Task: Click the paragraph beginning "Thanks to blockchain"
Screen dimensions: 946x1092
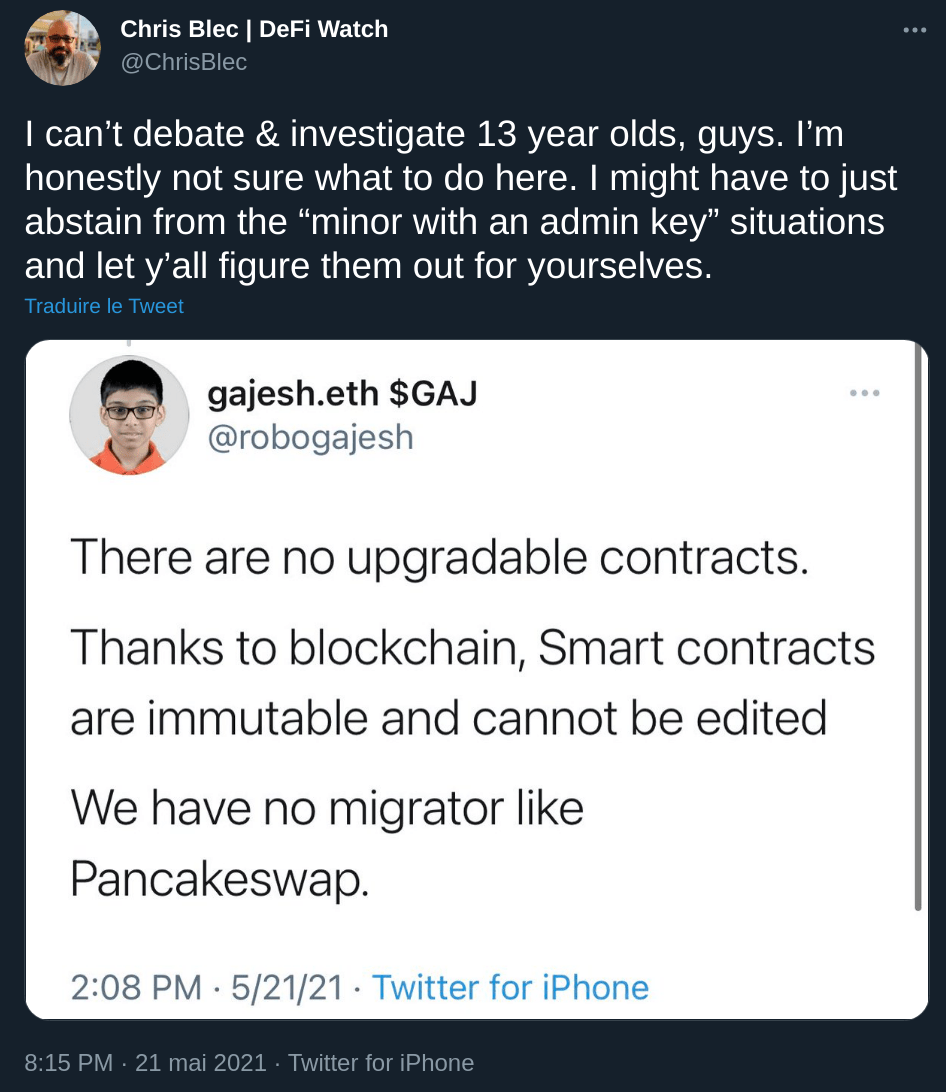Action: point(472,649)
